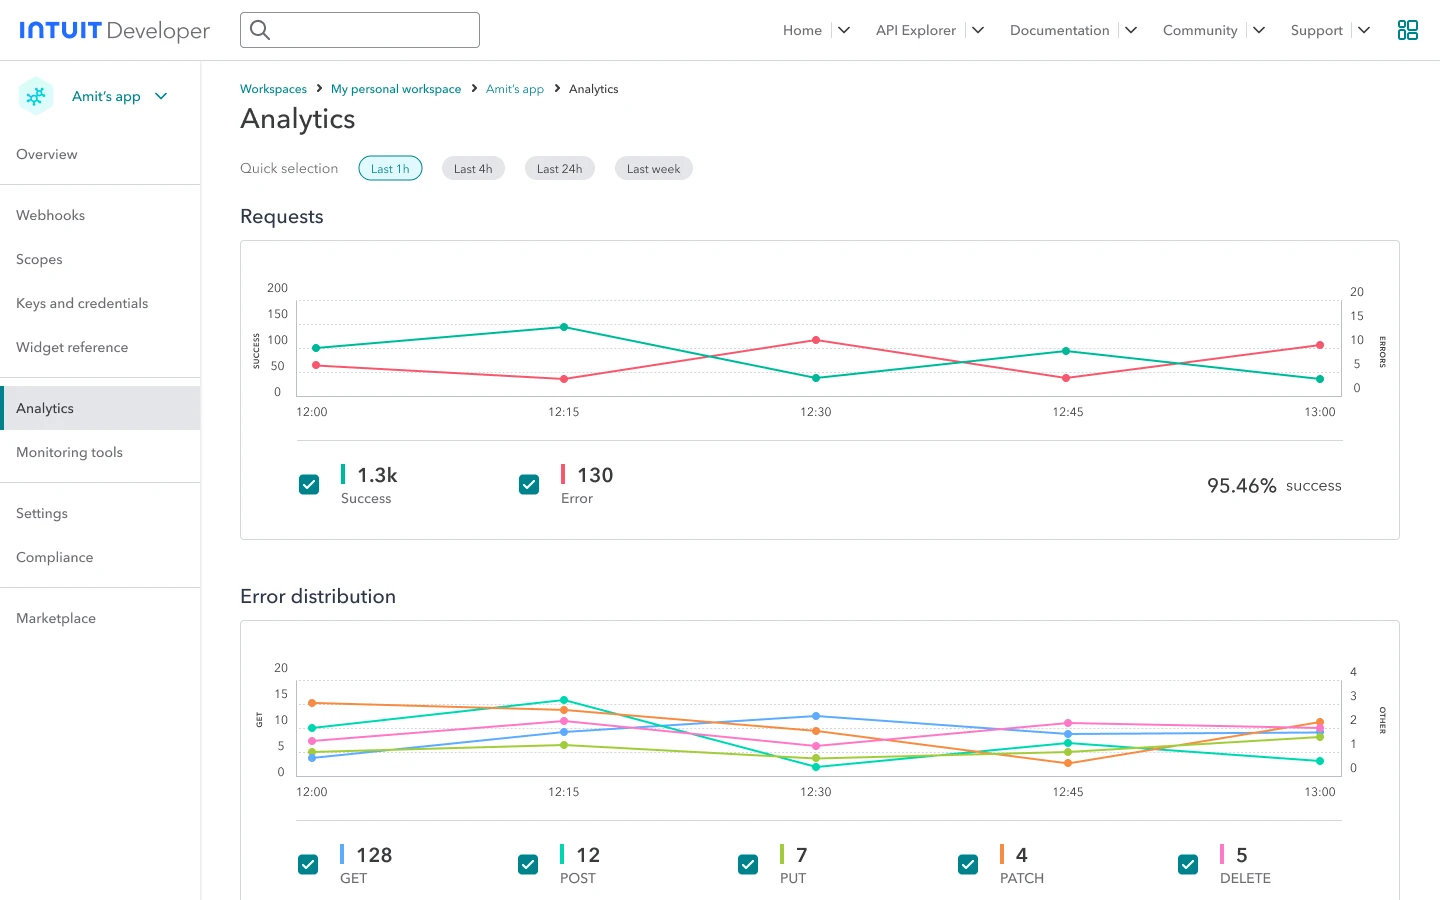The height and width of the screenshot is (900, 1440).
Task: Click the 95.46% success rate value
Action: pos(1241,485)
